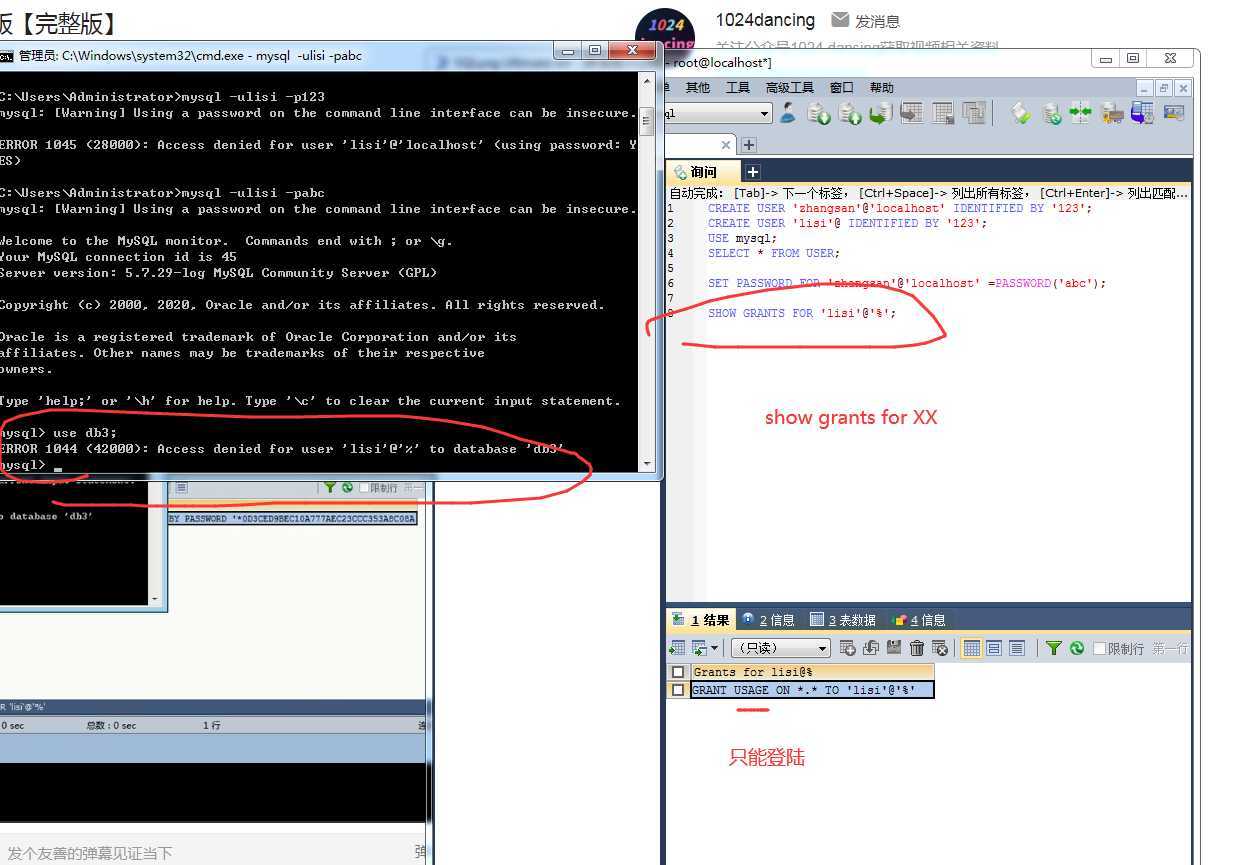The height and width of the screenshot is (865, 1238).
Task: Click the trash can delete row icon
Action: point(917,648)
